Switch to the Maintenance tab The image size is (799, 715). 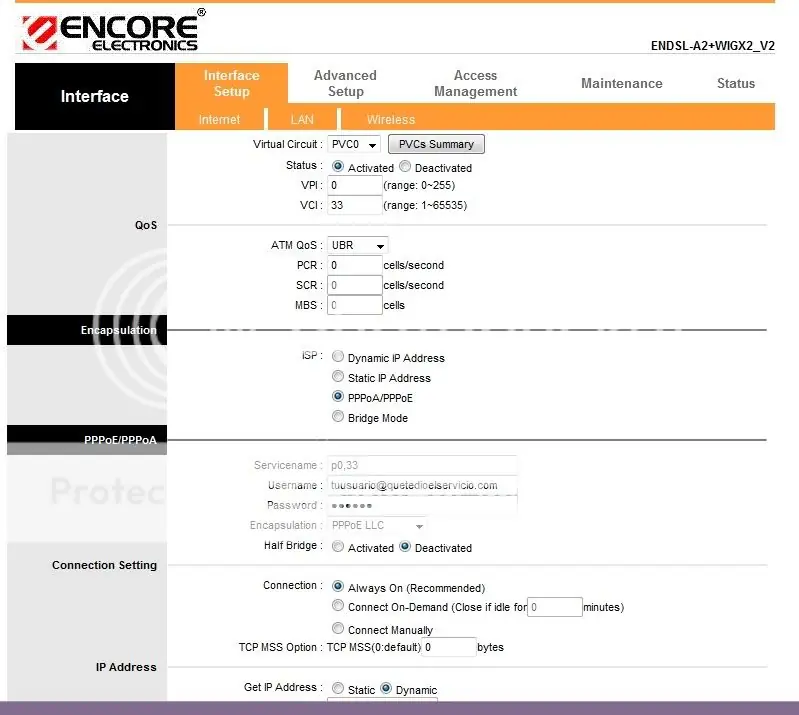[622, 83]
